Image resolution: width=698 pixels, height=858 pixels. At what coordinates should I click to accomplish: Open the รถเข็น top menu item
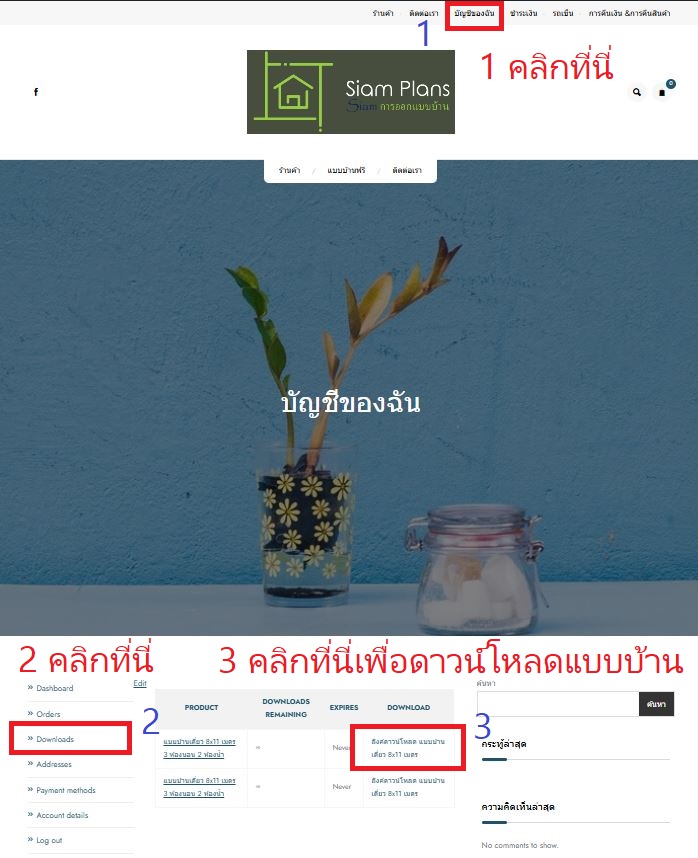[563, 13]
